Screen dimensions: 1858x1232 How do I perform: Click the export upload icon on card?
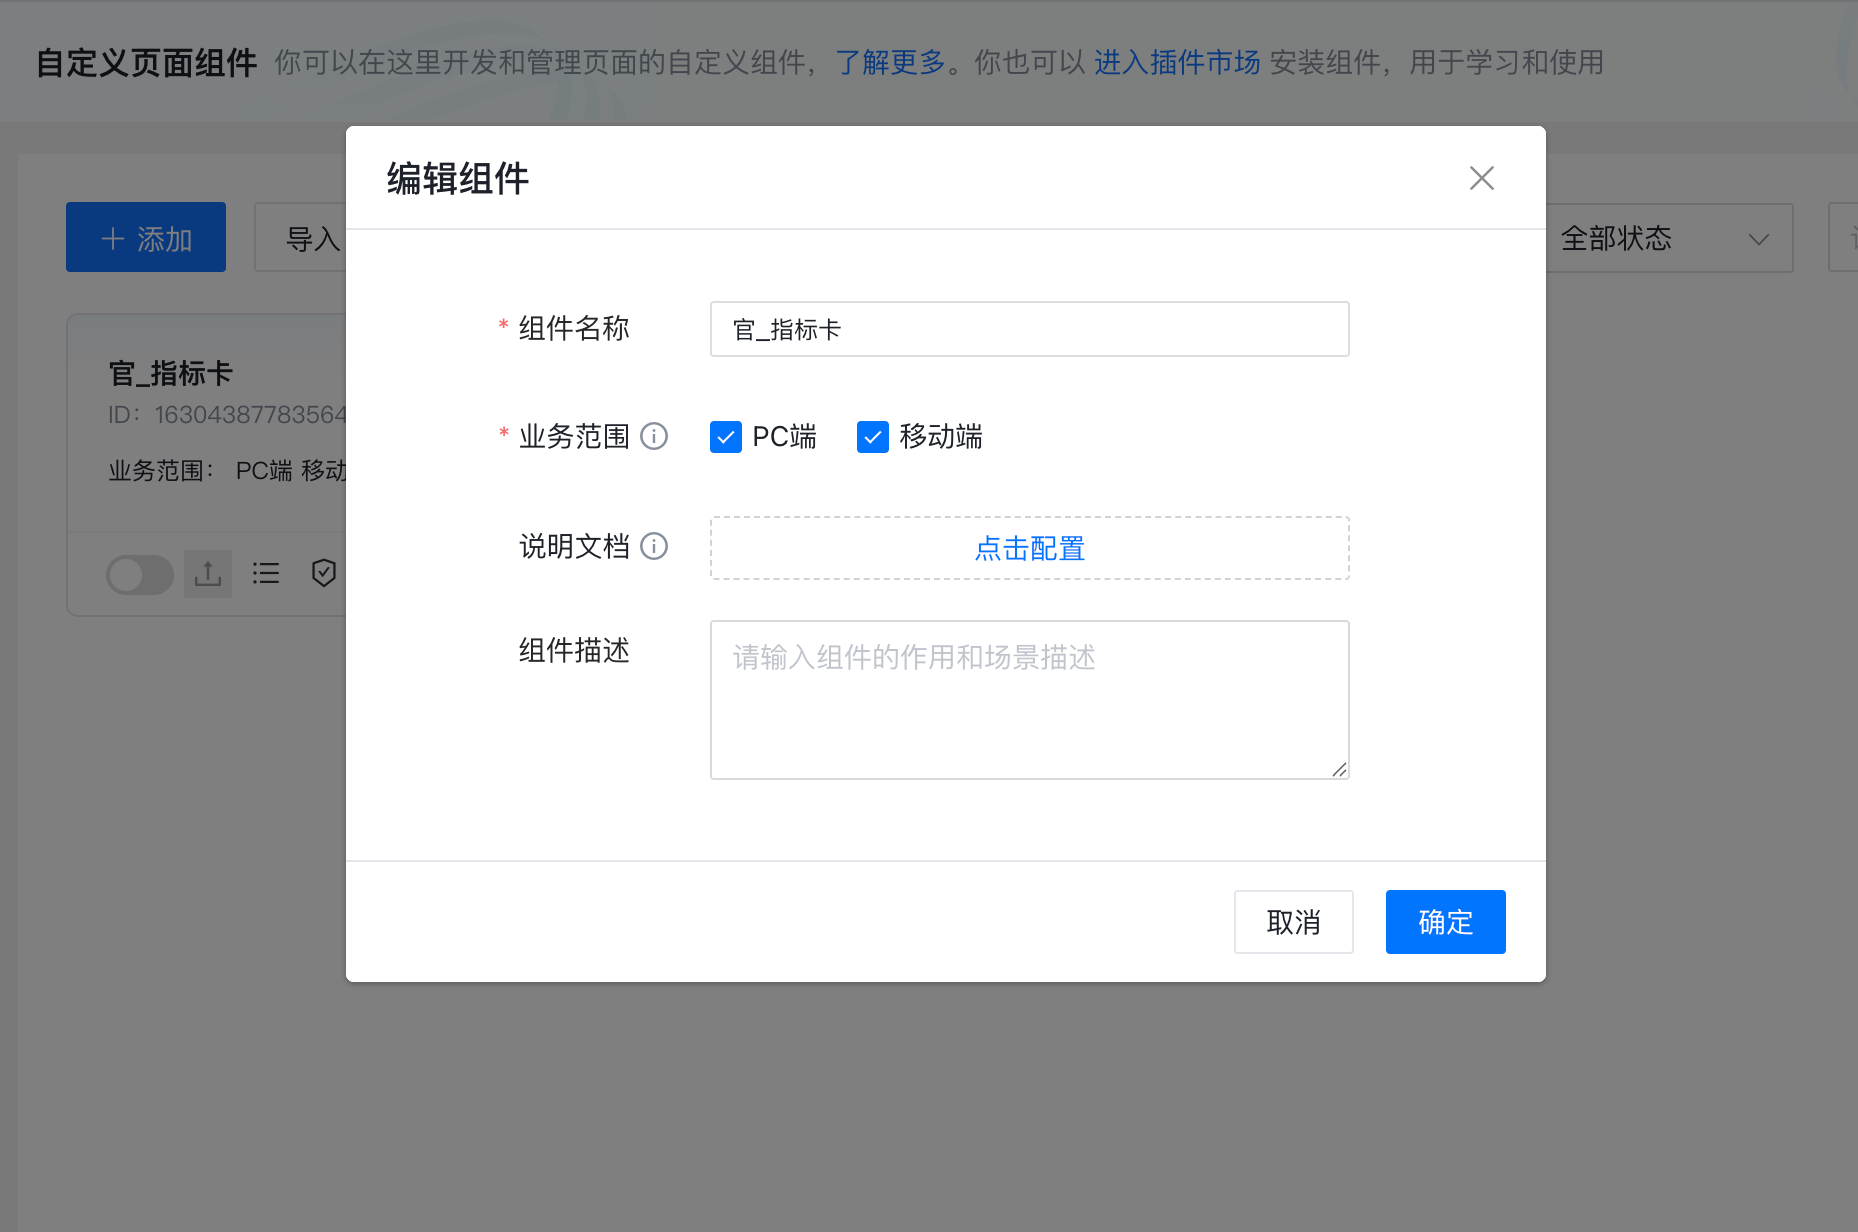tap(208, 574)
